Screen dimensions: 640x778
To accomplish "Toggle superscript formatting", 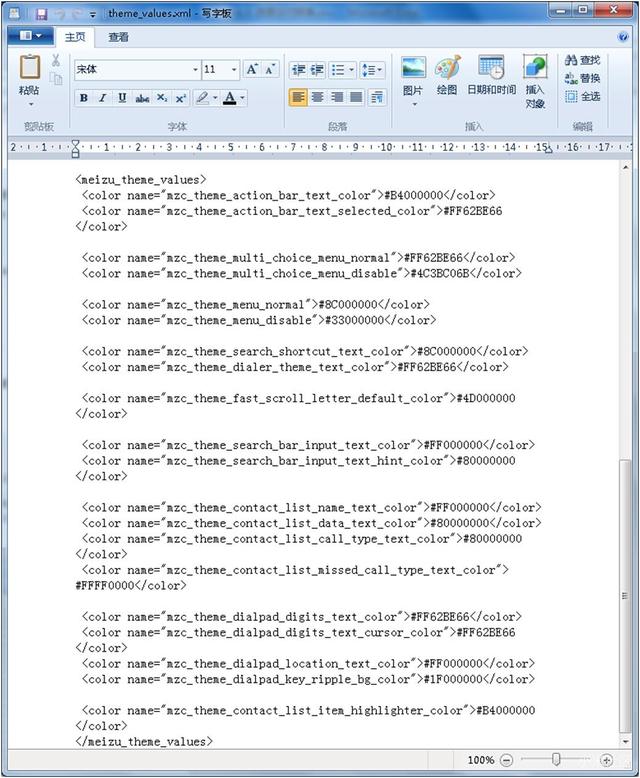I will click(181, 98).
